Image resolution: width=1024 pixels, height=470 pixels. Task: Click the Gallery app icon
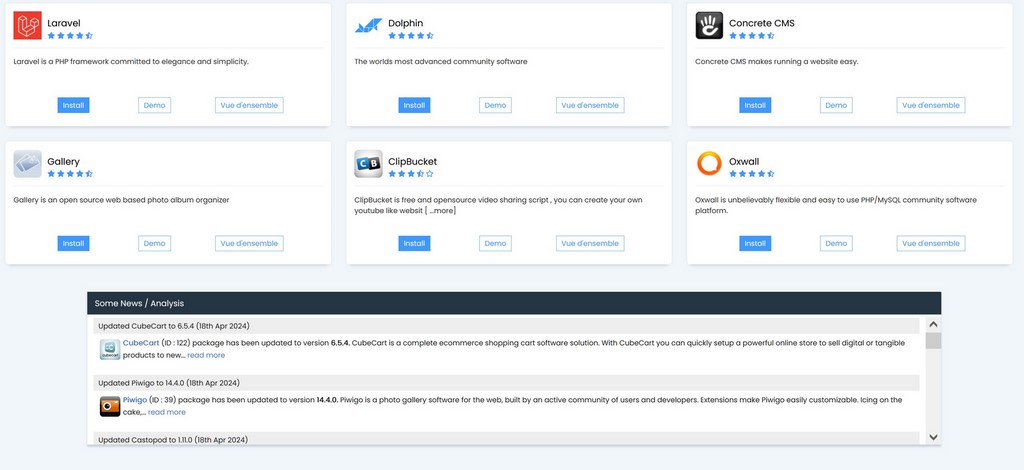point(27,164)
